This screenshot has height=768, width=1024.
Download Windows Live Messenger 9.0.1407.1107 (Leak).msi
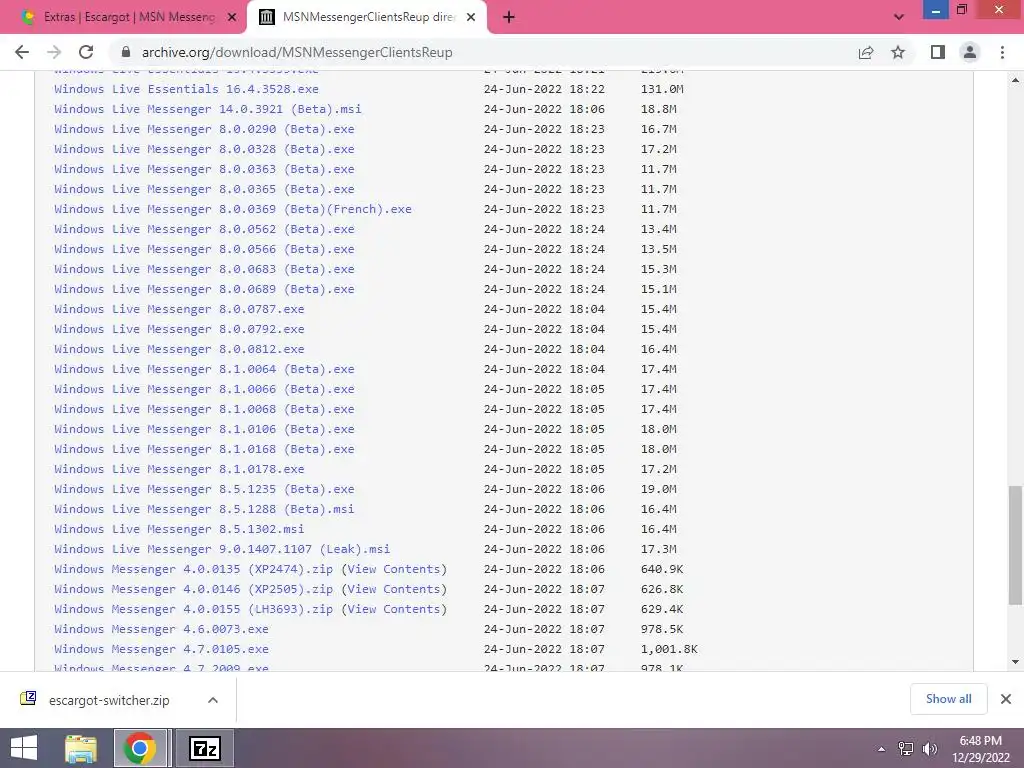(x=222, y=549)
